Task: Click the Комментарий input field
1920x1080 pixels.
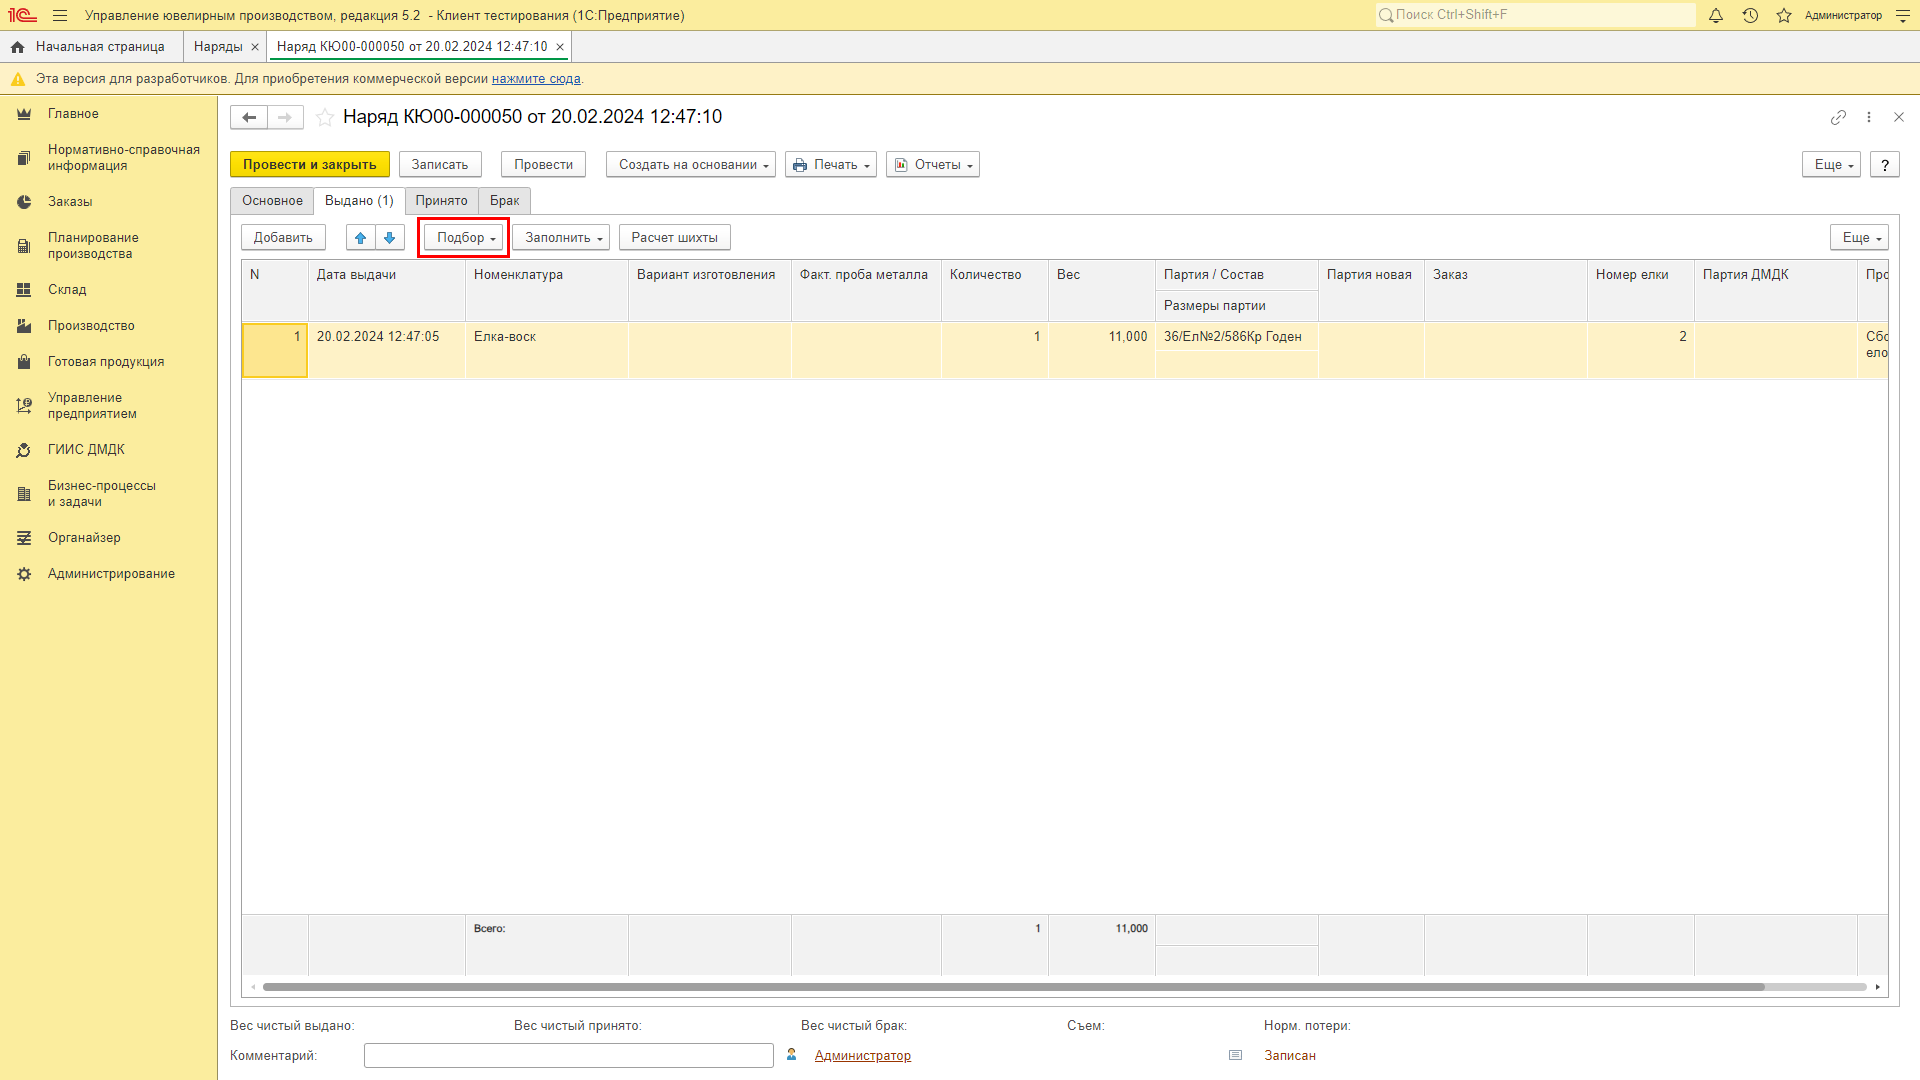Action: 568,1056
